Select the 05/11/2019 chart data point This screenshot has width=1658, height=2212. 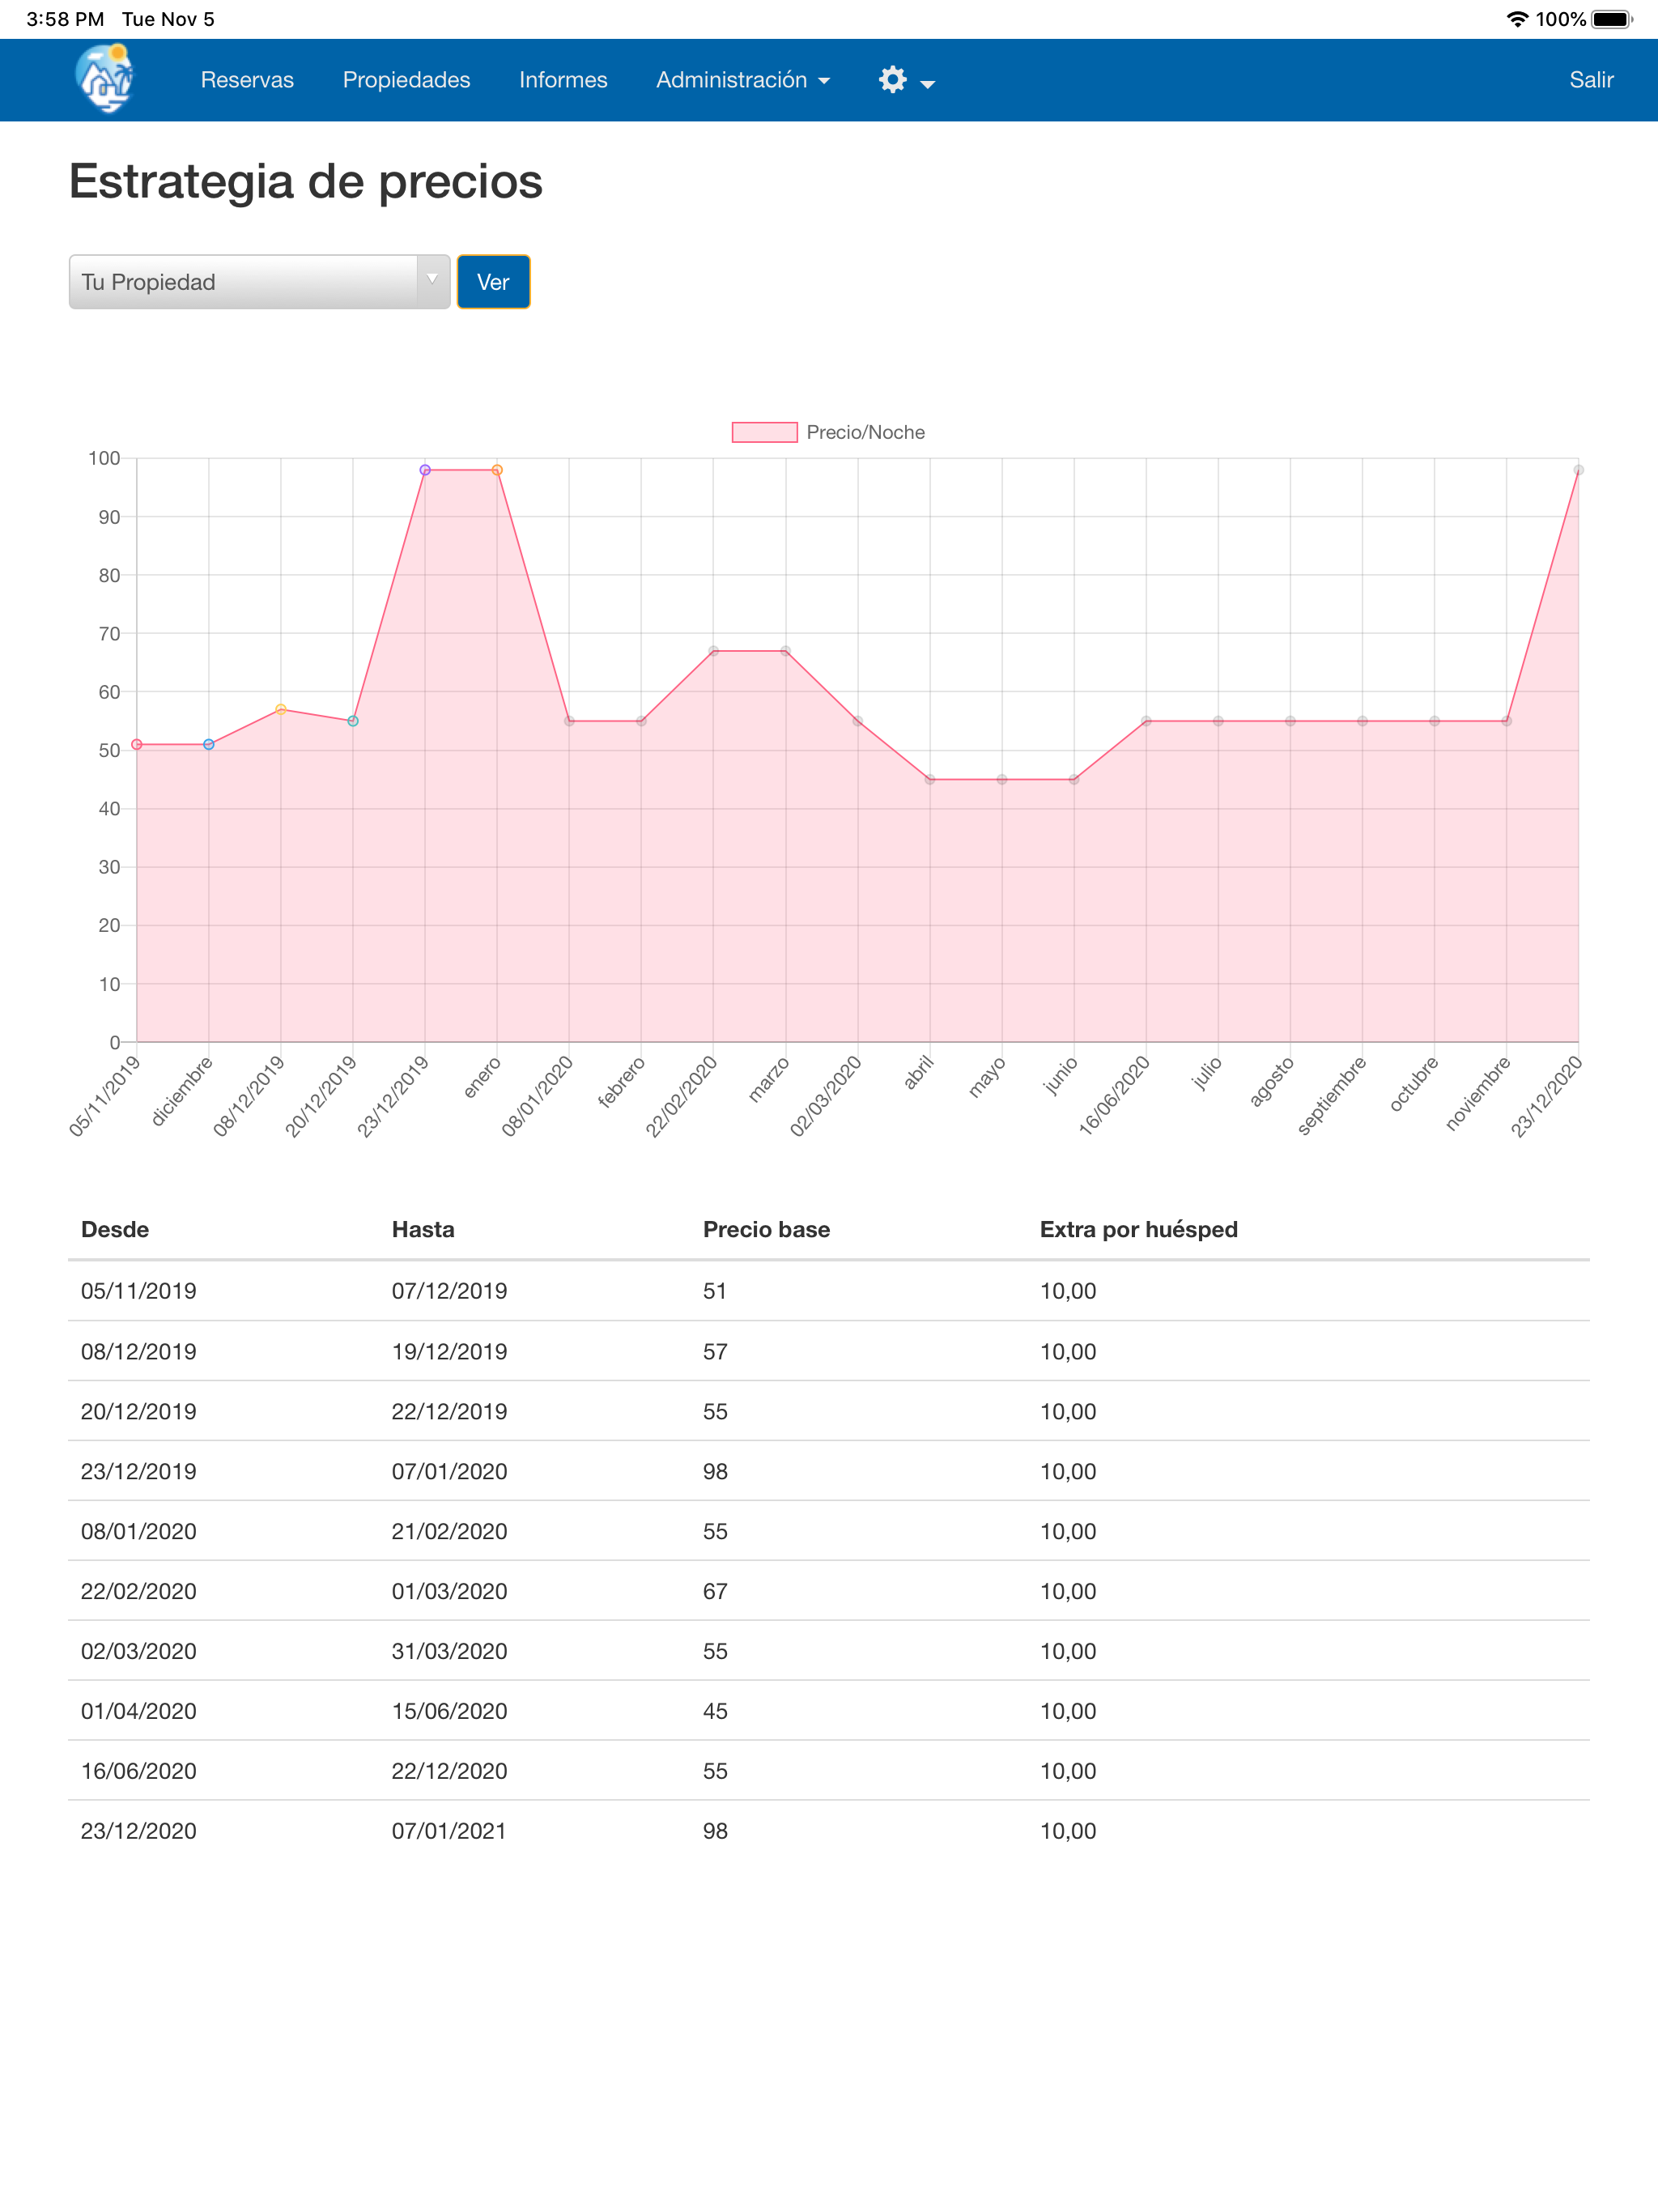tap(137, 744)
